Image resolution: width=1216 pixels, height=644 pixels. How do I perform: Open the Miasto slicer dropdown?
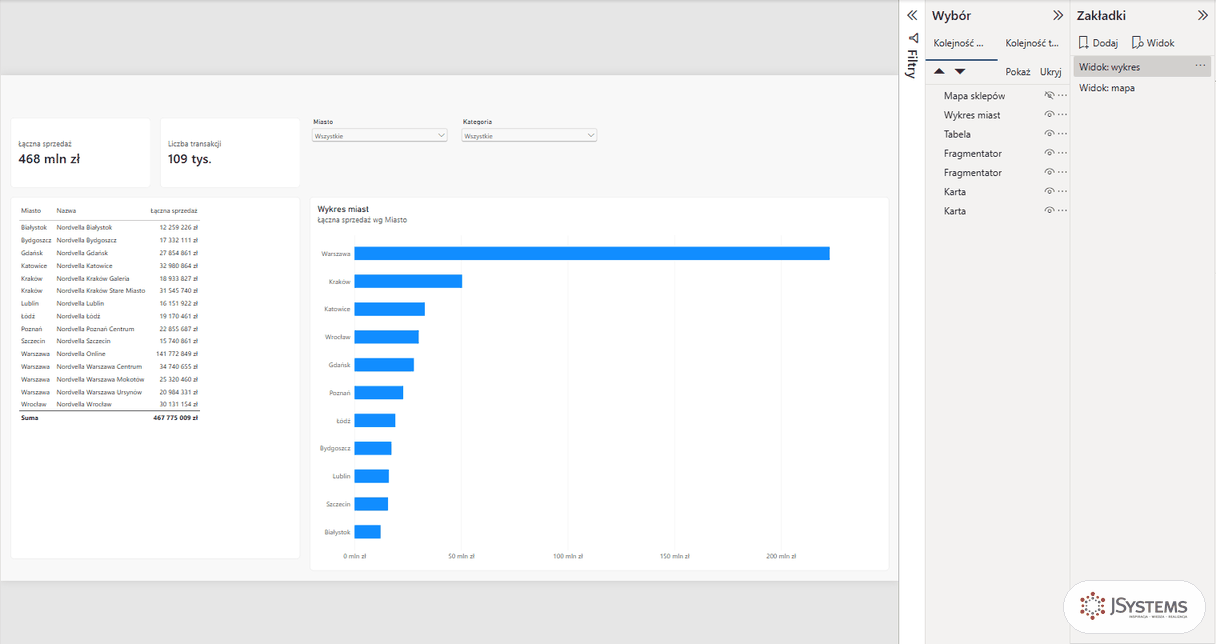point(379,135)
